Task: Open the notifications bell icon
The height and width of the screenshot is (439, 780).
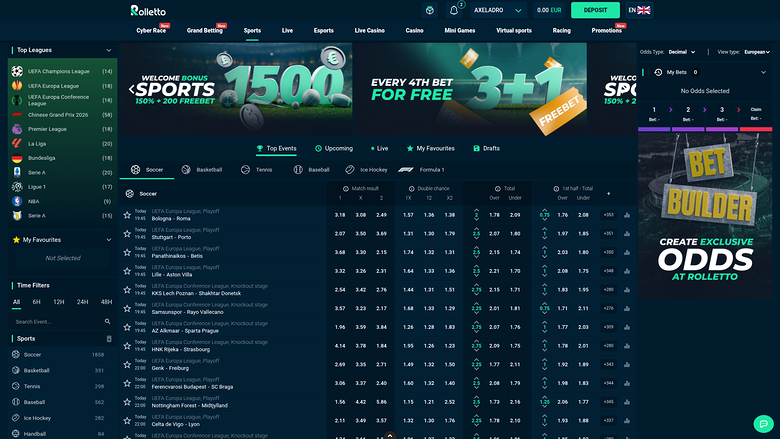Action: [x=454, y=10]
